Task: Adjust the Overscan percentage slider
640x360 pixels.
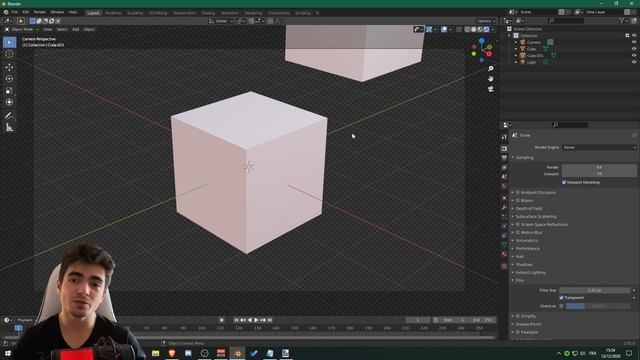Action: click(x=598, y=306)
